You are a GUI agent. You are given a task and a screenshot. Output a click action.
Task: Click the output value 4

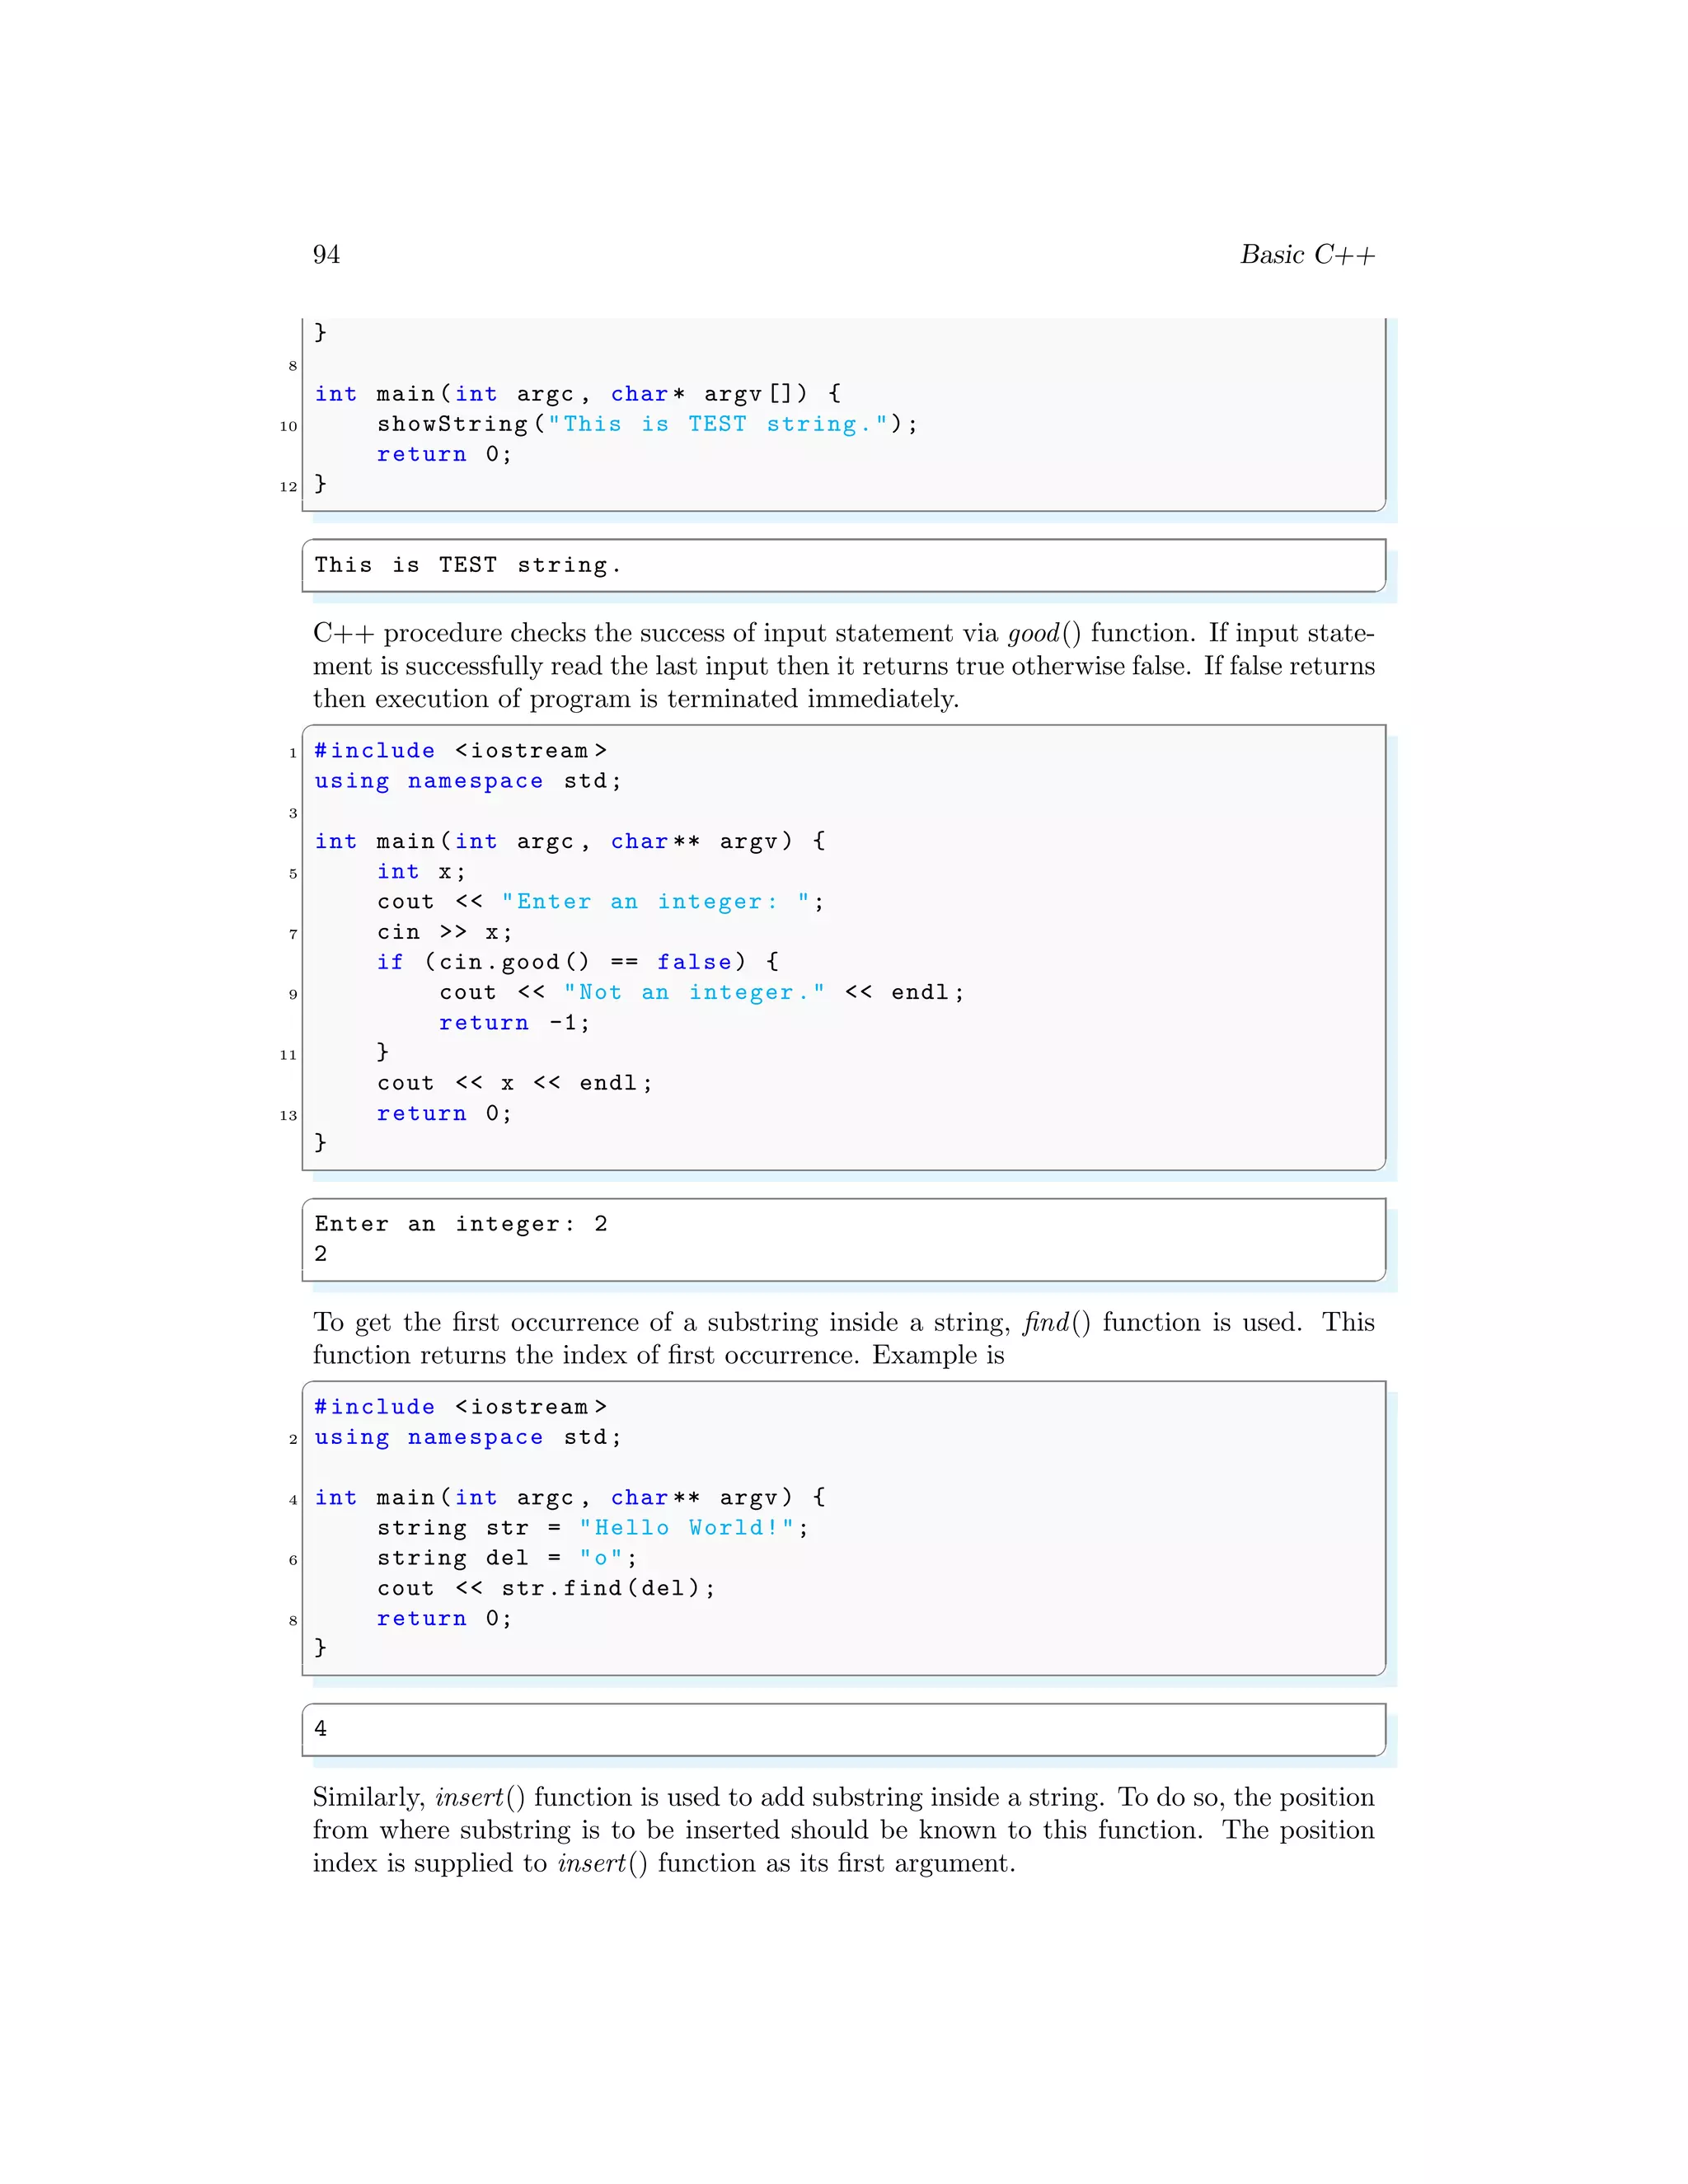pos(320,1729)
